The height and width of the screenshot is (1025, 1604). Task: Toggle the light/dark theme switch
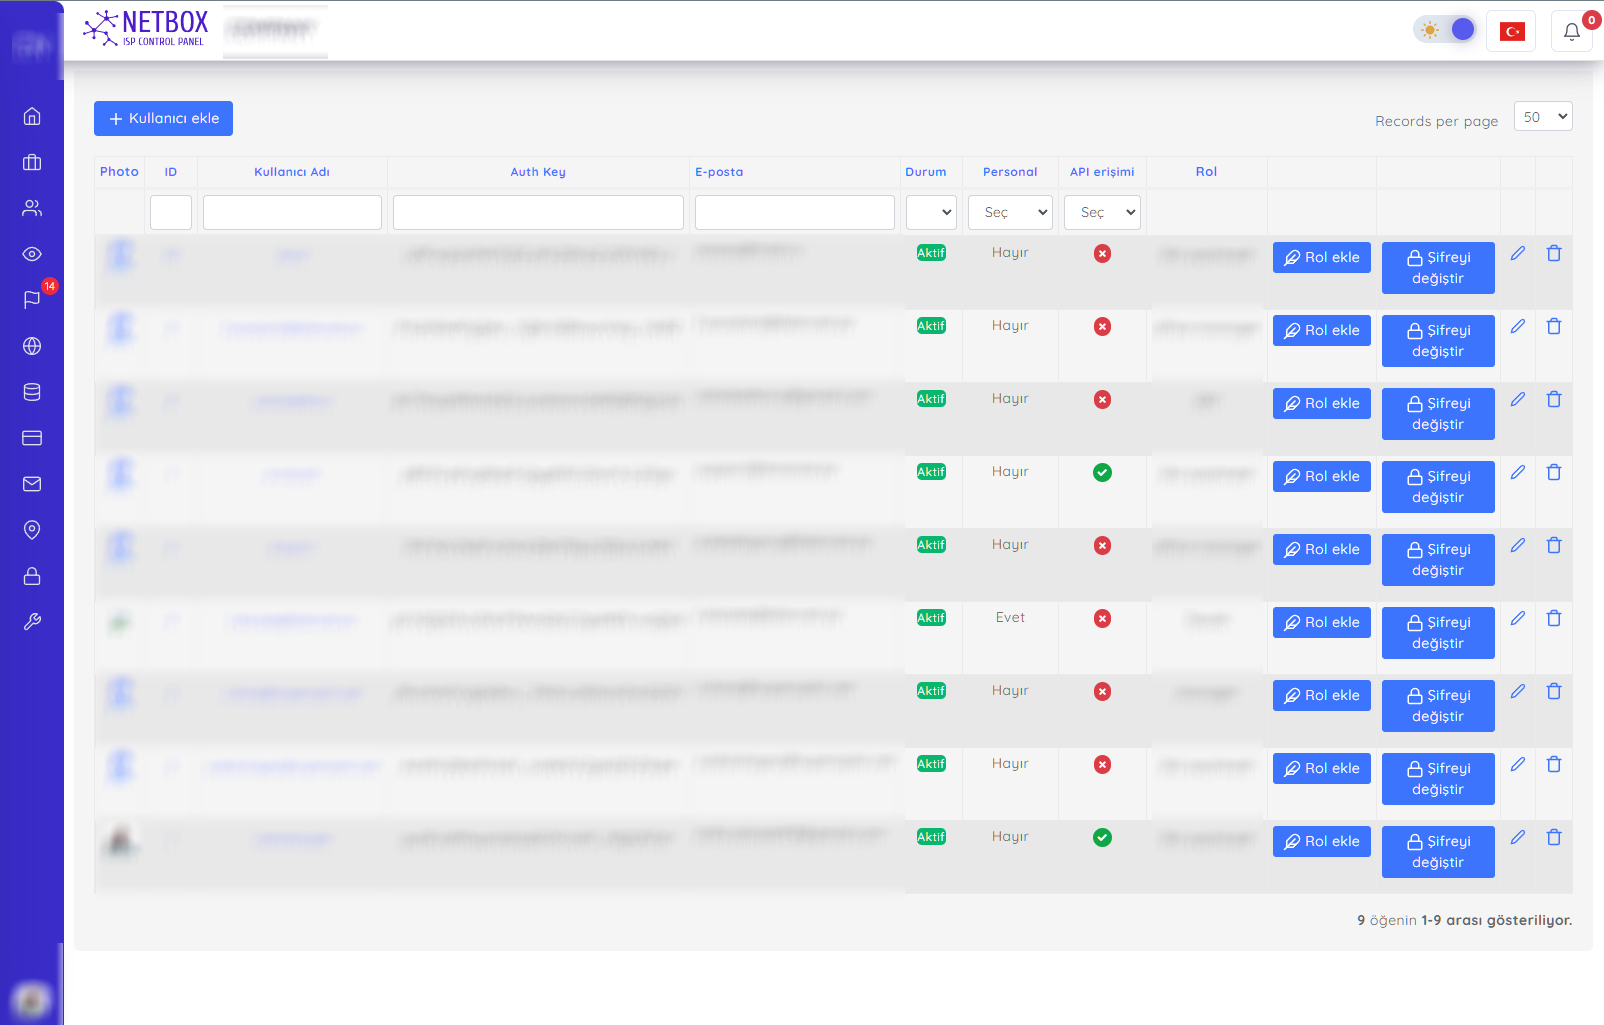[1446, 30]
